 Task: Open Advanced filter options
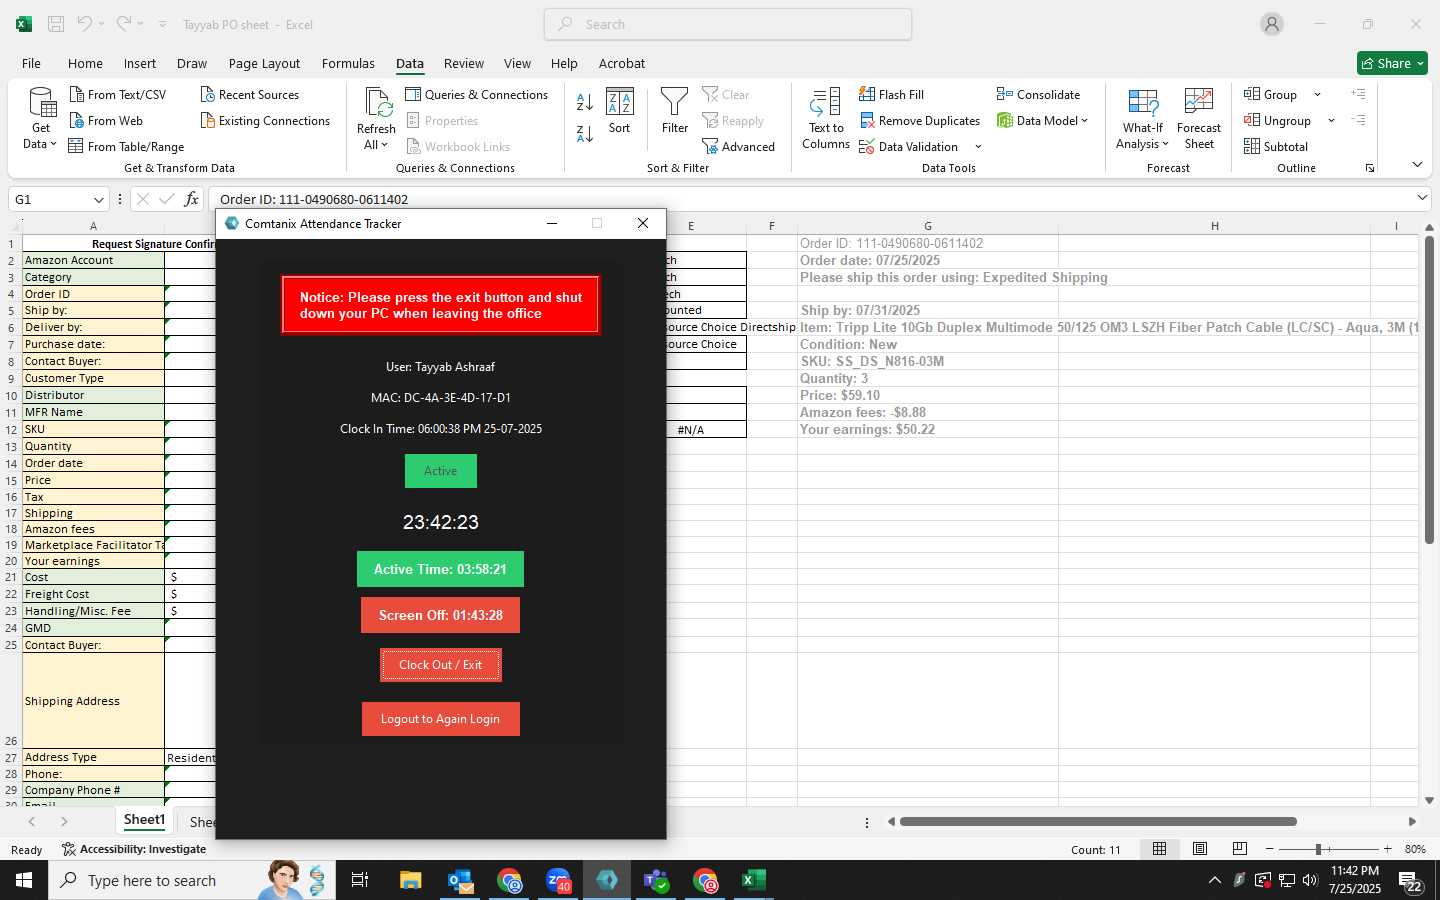(x=739, y=147)
